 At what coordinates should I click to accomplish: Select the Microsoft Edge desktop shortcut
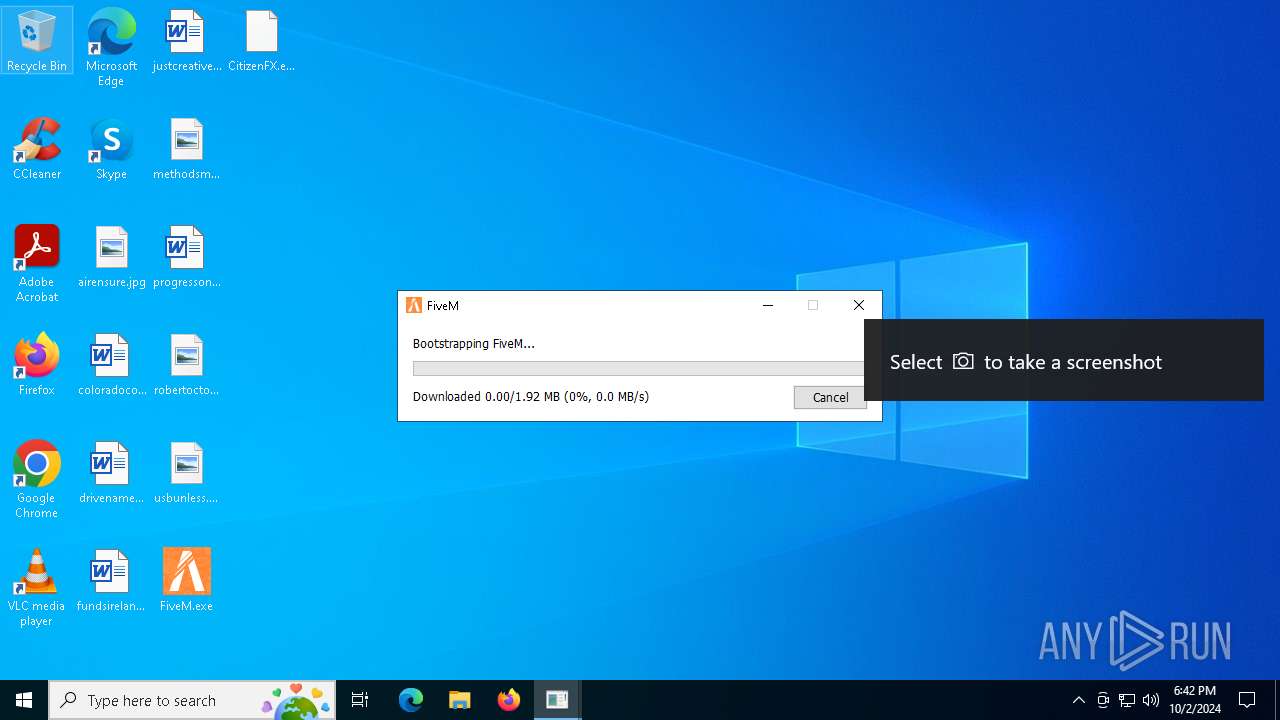coord(111,48)
